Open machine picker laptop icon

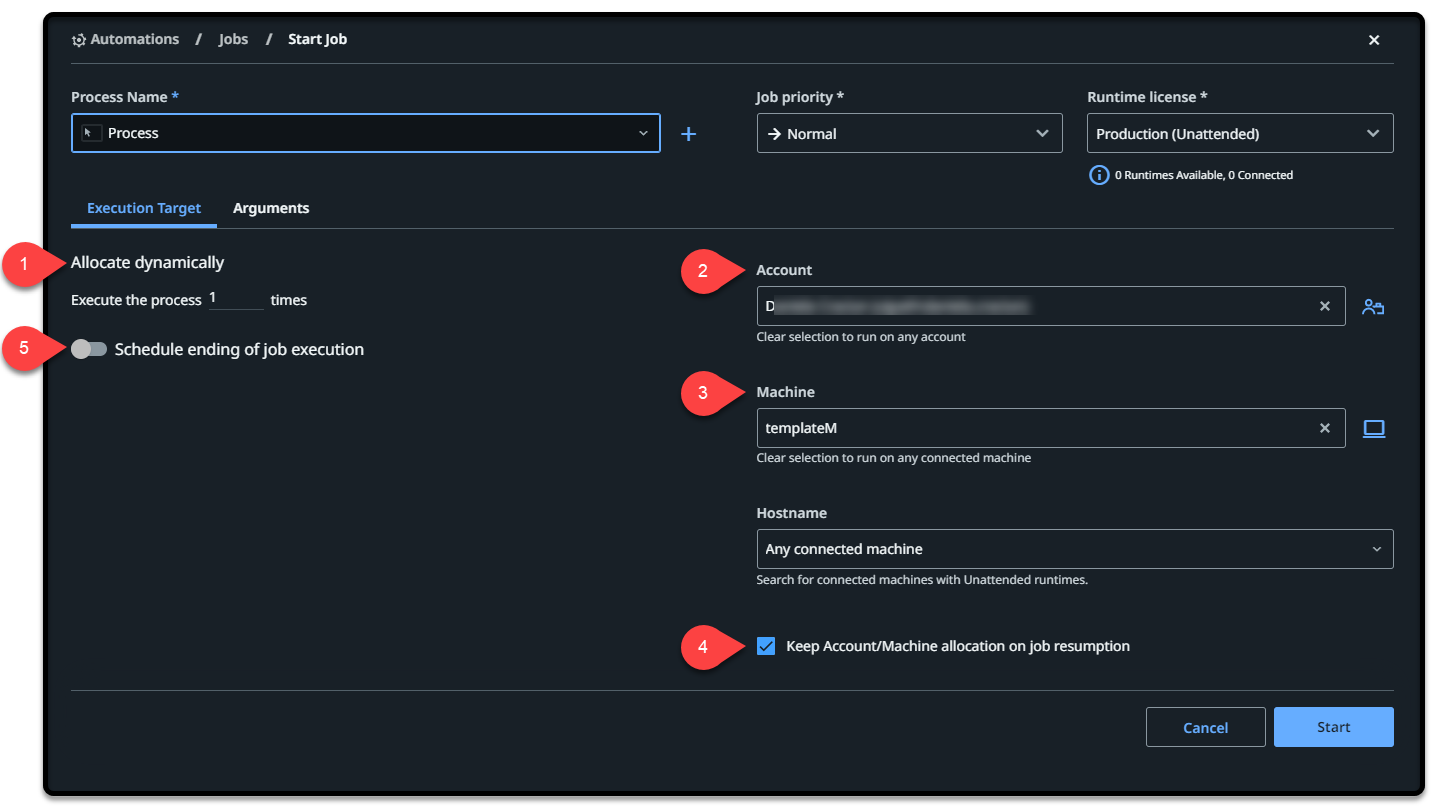(x=1374, y=429)
